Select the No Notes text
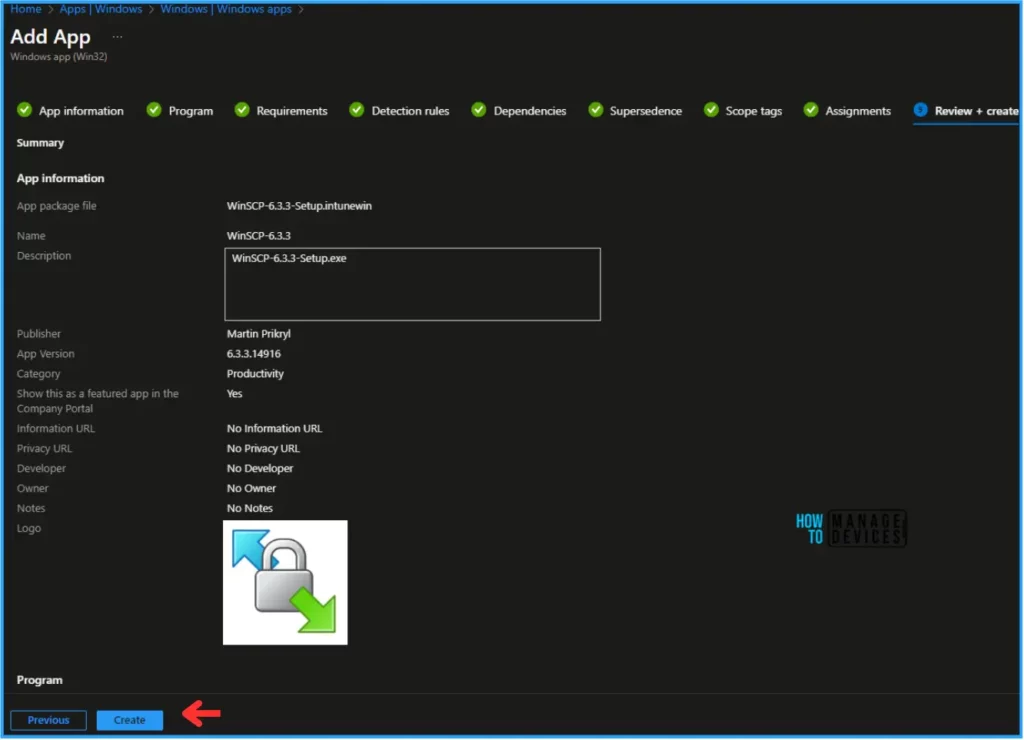 249,508
